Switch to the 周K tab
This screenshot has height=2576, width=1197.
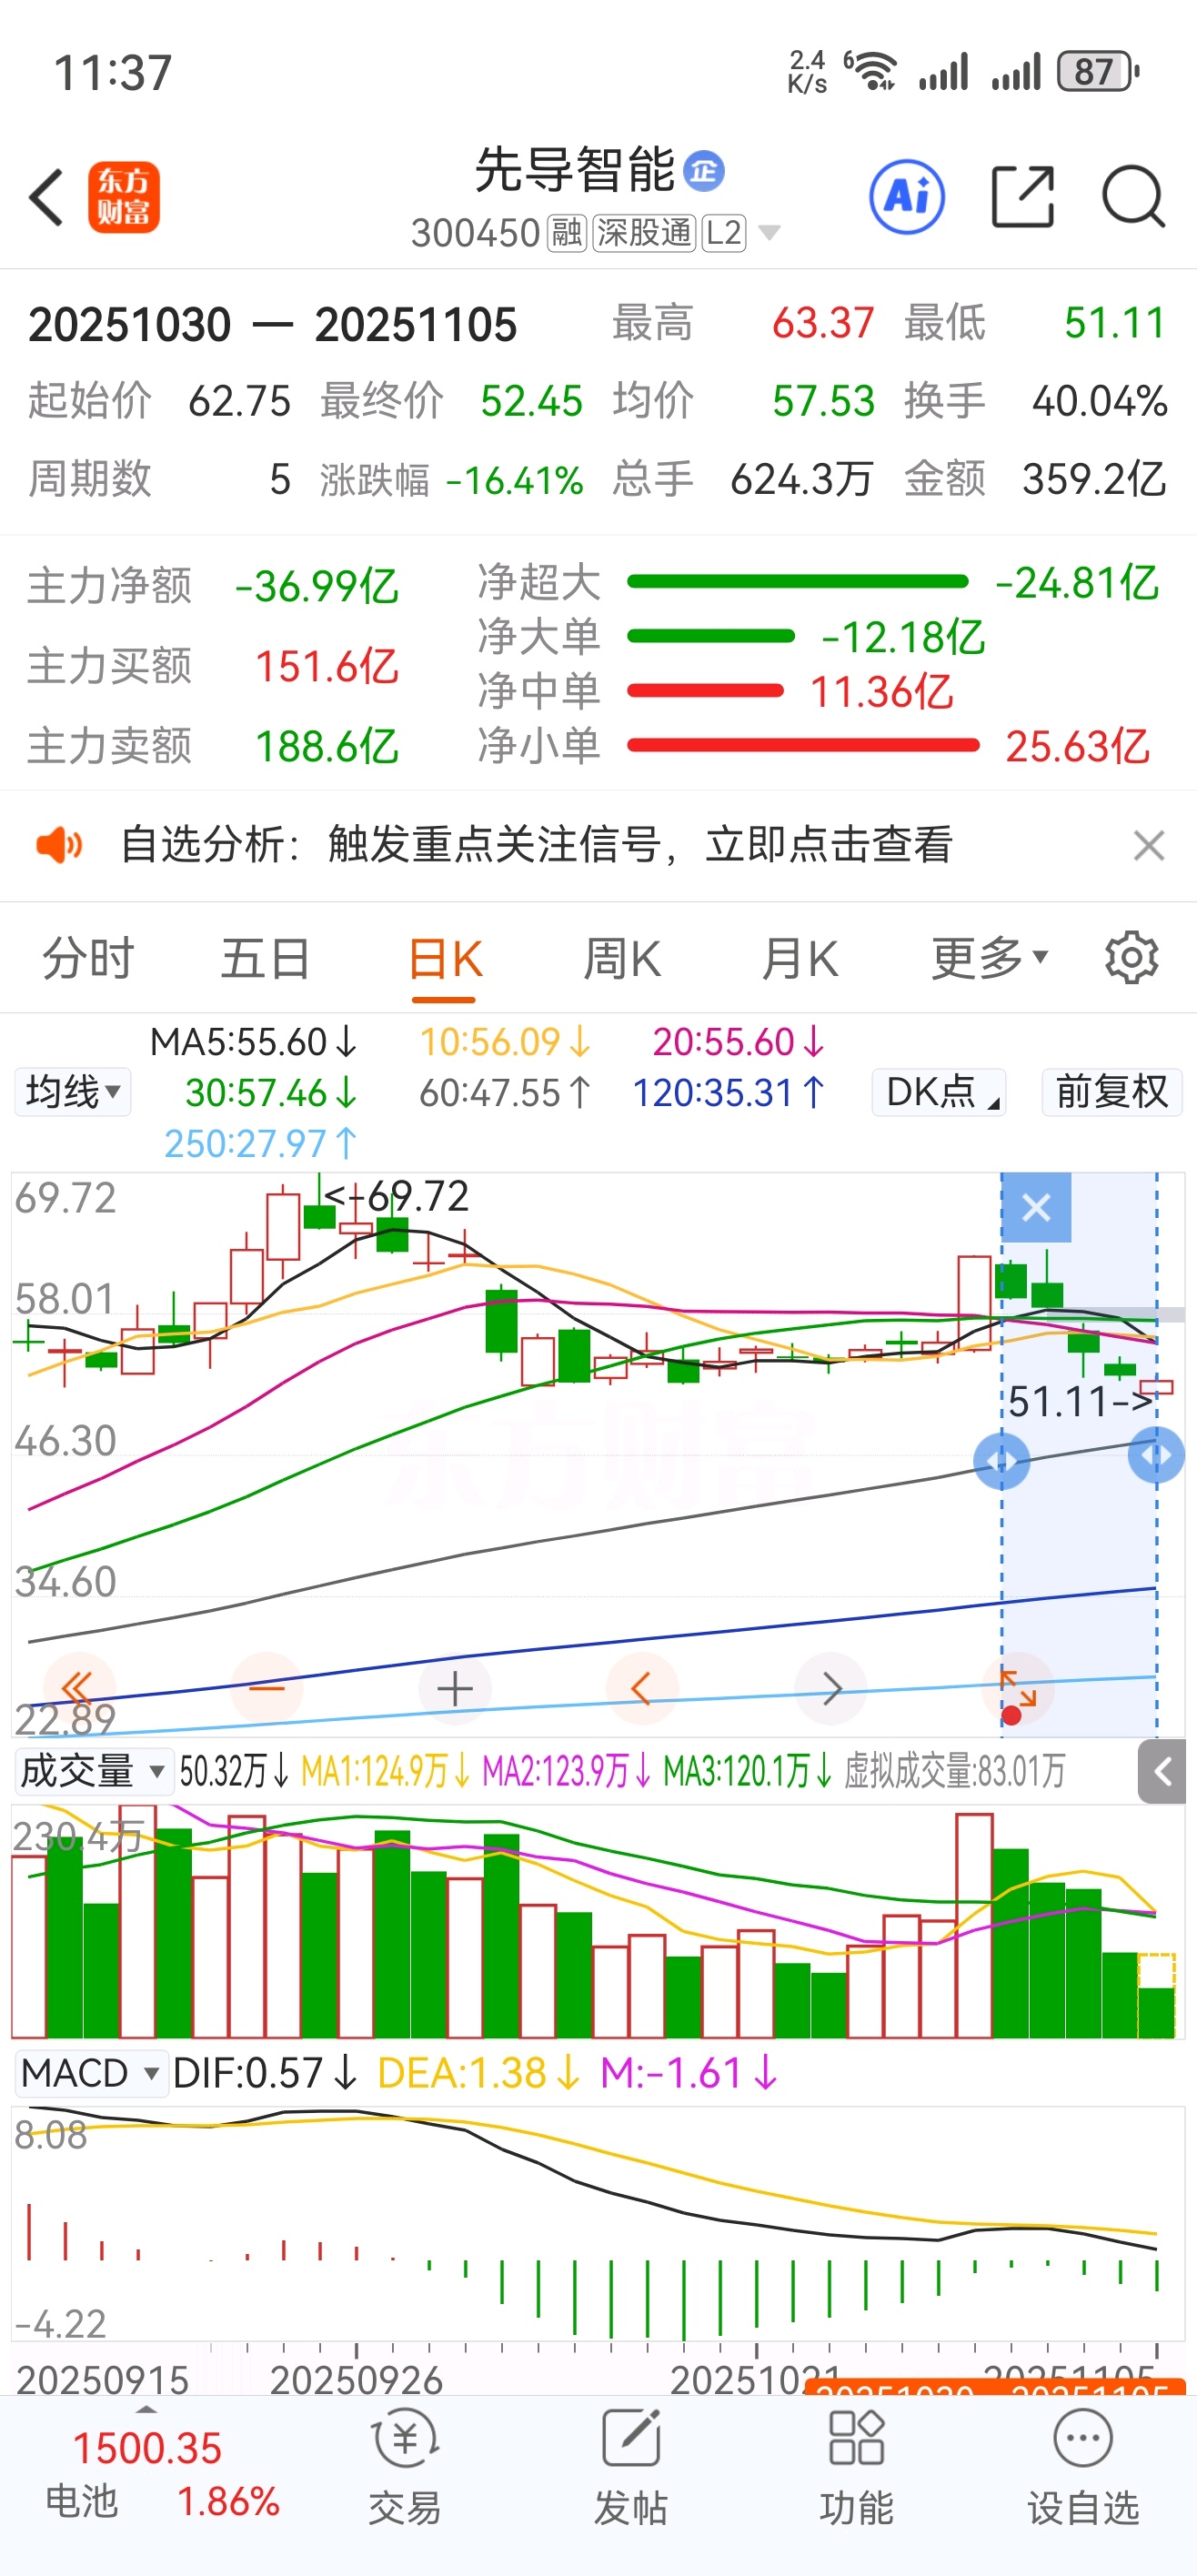[x=621, y=958]
